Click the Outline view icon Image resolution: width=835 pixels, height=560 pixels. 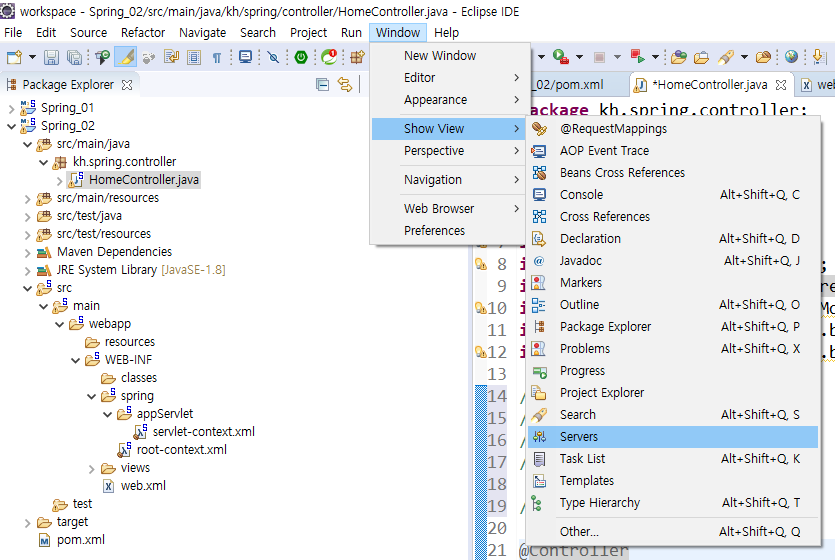[539, 304]
